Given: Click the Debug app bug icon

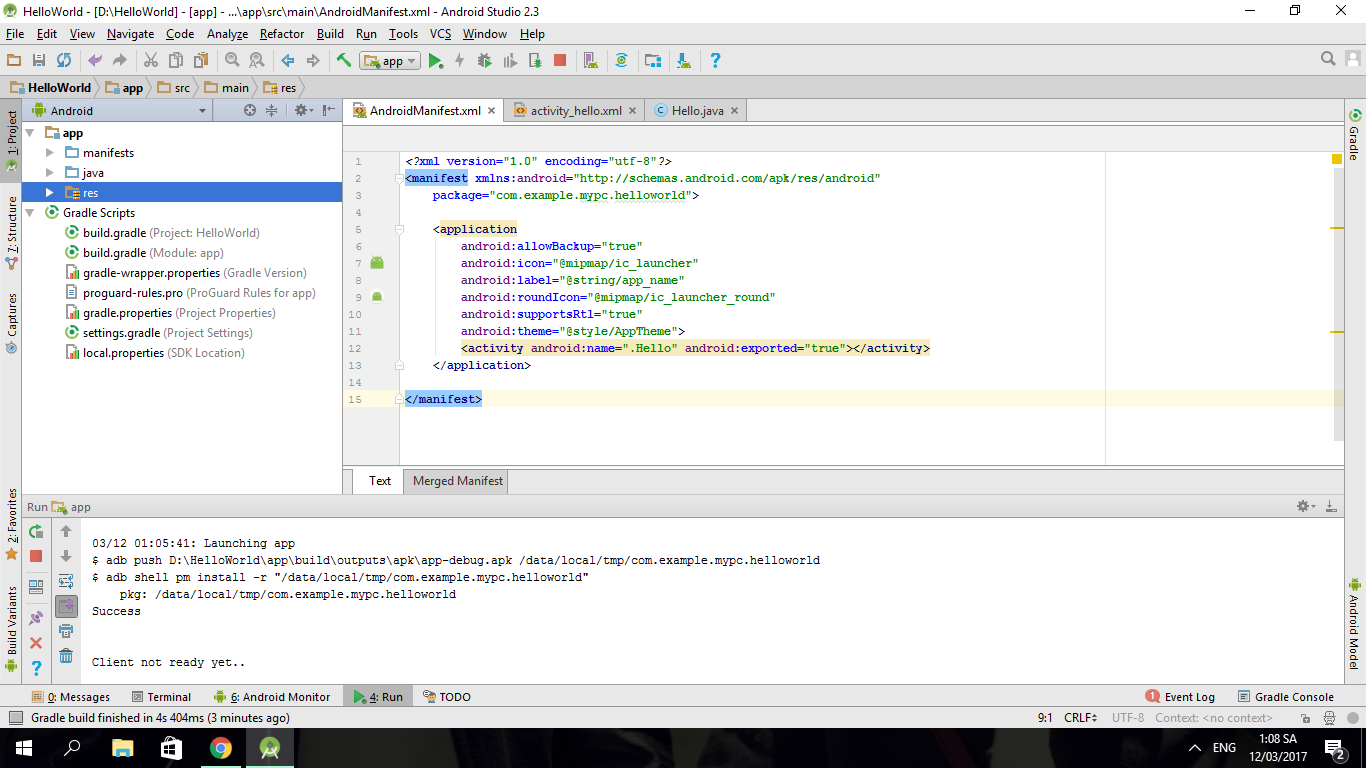Looking at the screenshot, I should (484, 61).
